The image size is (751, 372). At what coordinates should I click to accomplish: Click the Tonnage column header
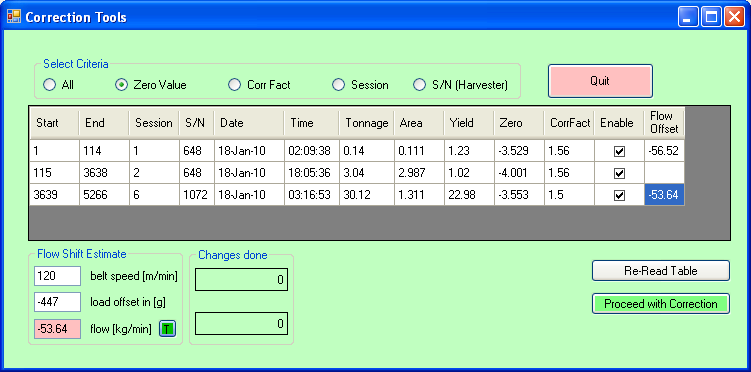pos(367,123)
